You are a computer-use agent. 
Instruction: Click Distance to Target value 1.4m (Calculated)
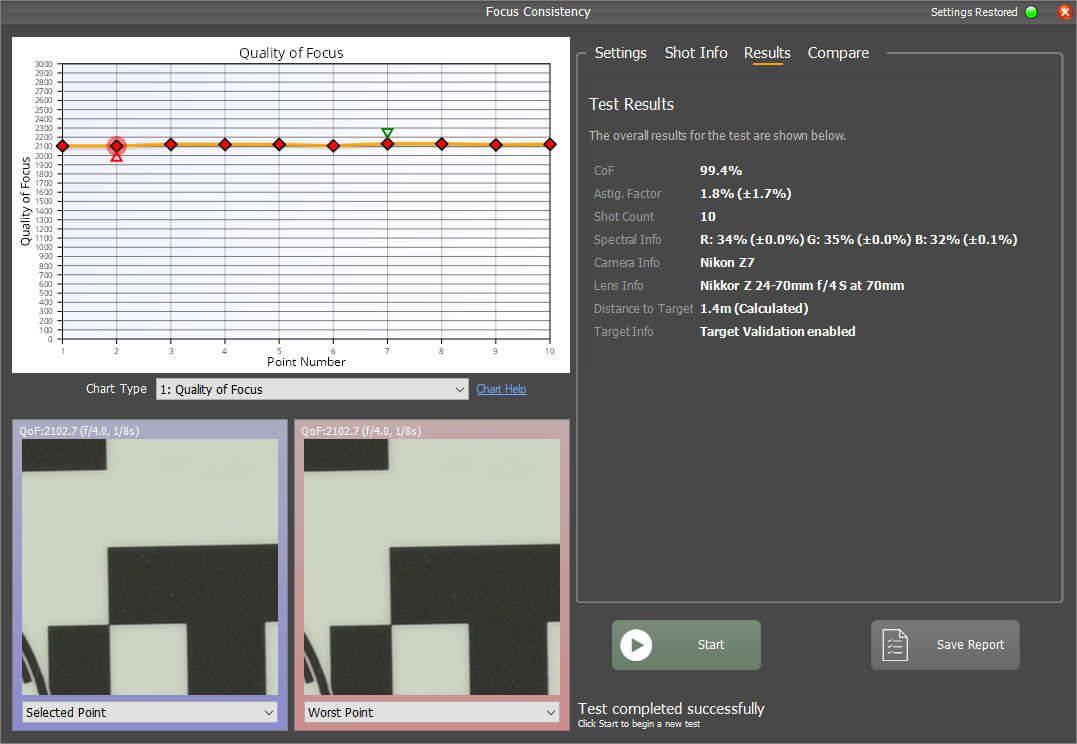pos(753,308)
